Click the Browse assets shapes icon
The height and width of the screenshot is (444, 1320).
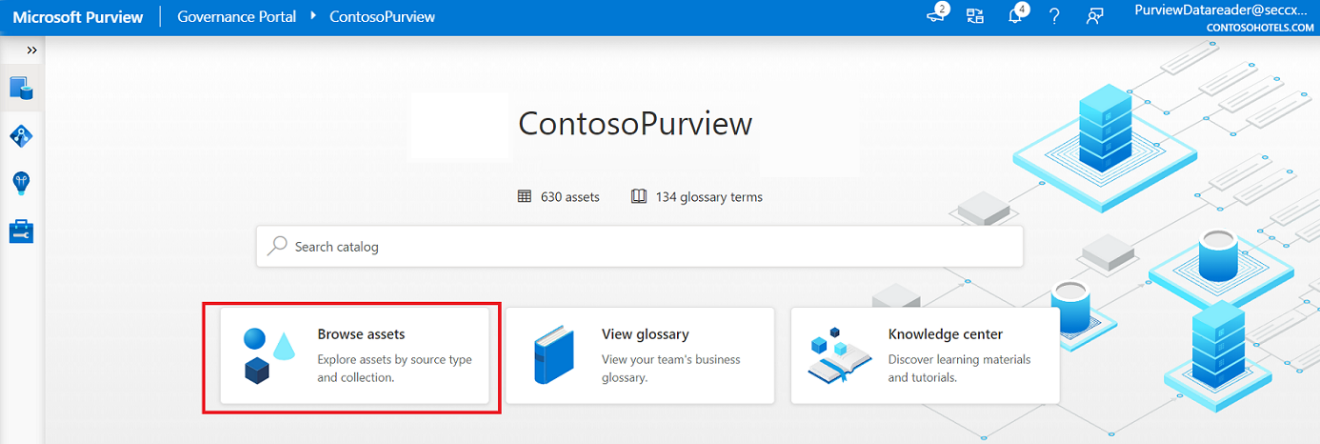(x=268, y=356)
